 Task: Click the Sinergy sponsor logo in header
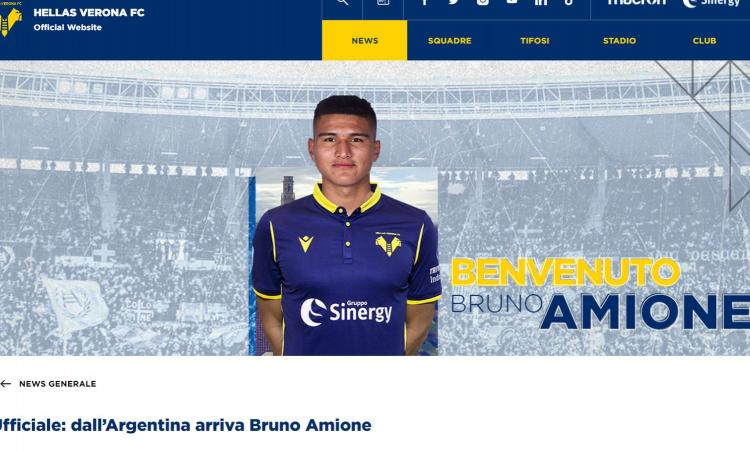pyautogui.click(x=711, y=3)
